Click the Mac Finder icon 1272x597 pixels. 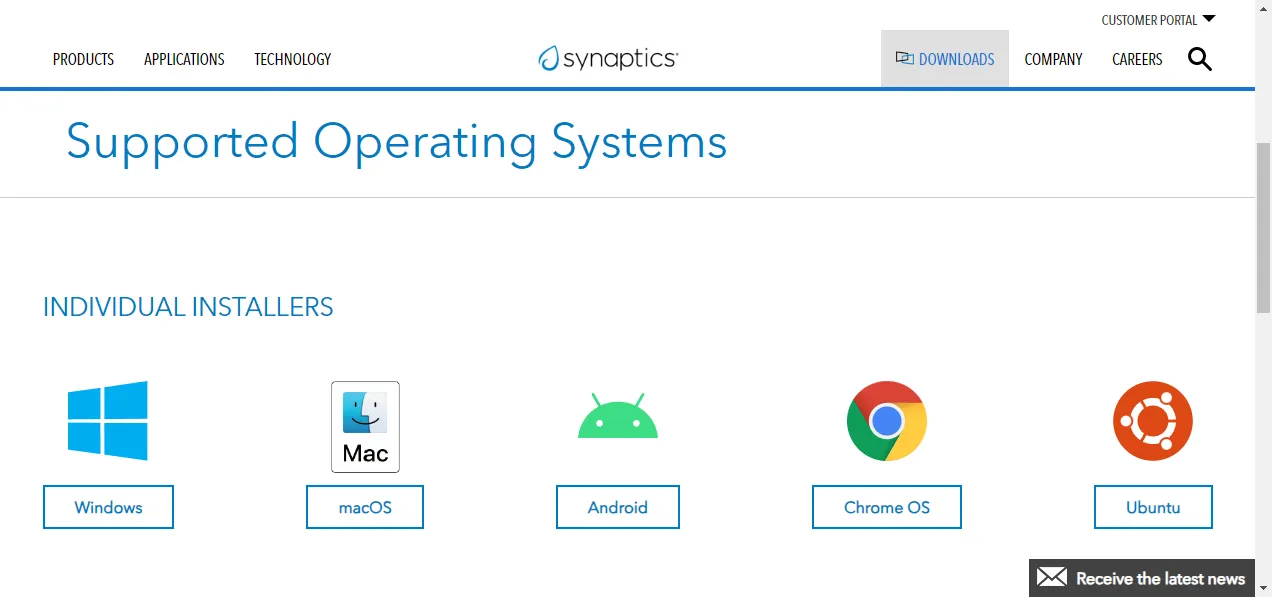coord(365,426)
